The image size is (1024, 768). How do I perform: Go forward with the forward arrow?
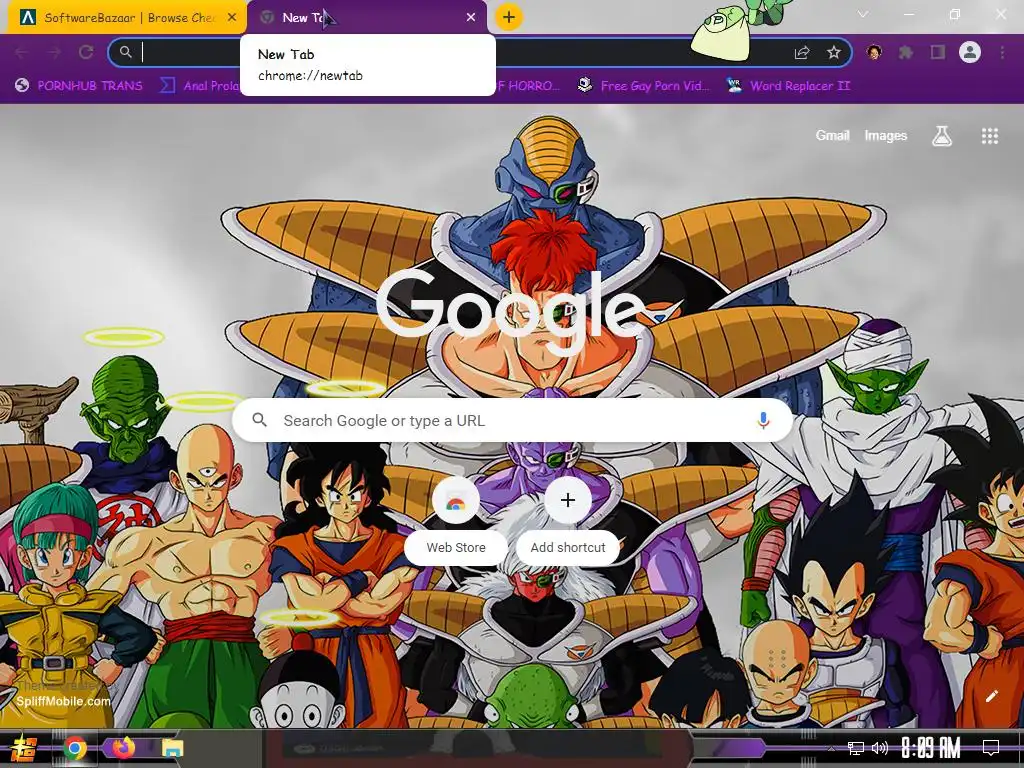54,52
